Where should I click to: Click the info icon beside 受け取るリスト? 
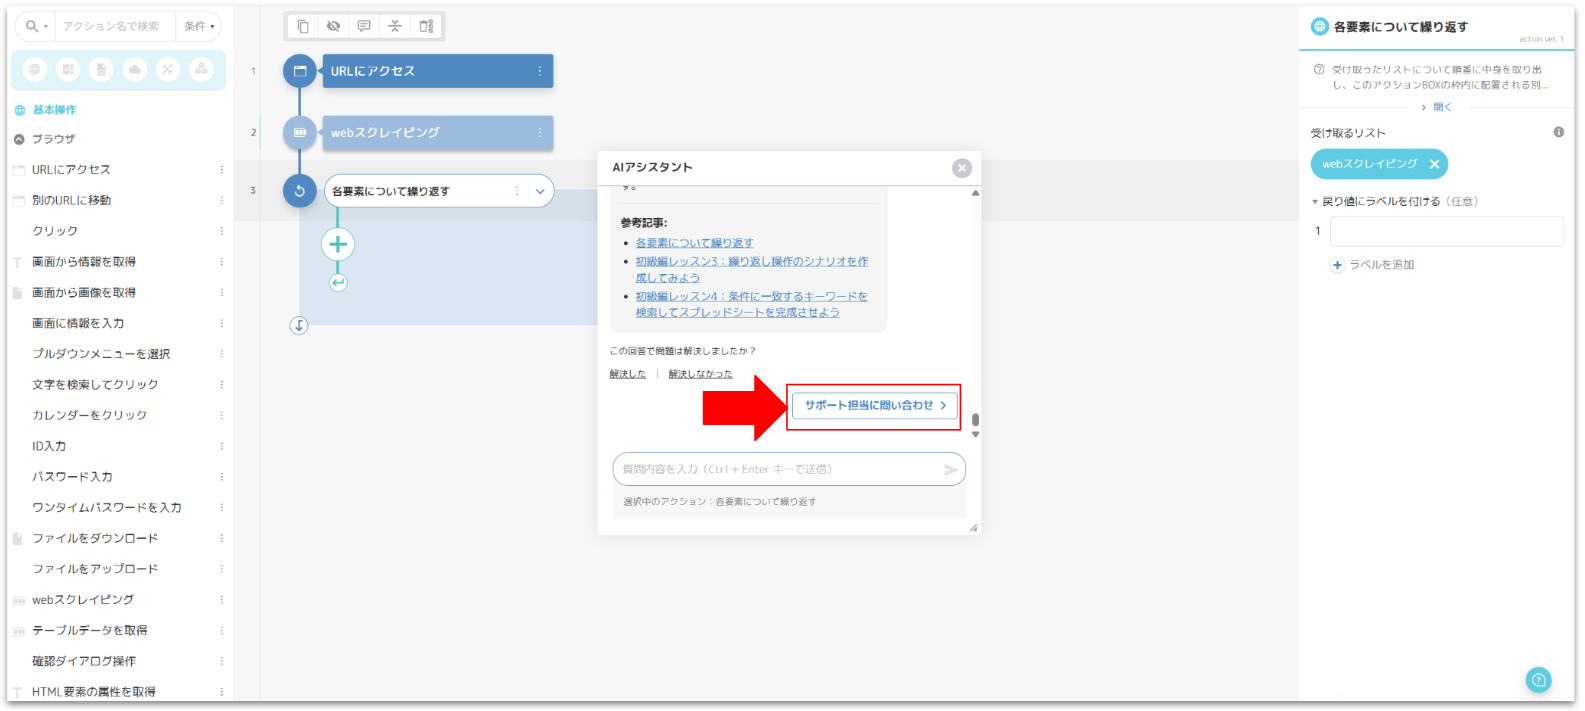point(1558,132)
